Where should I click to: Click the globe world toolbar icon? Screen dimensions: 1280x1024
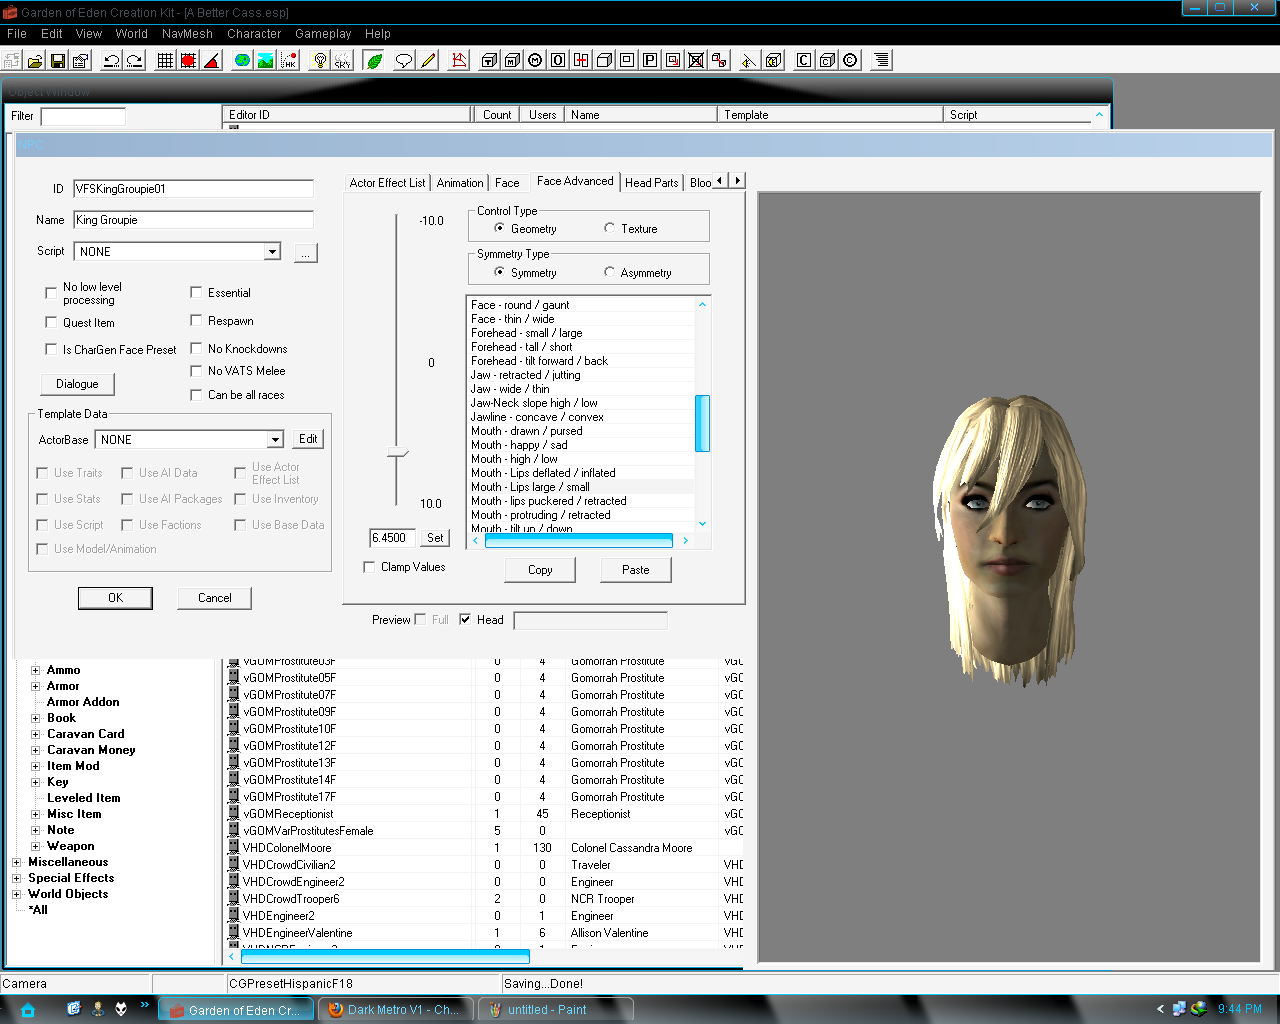[242, 60]
